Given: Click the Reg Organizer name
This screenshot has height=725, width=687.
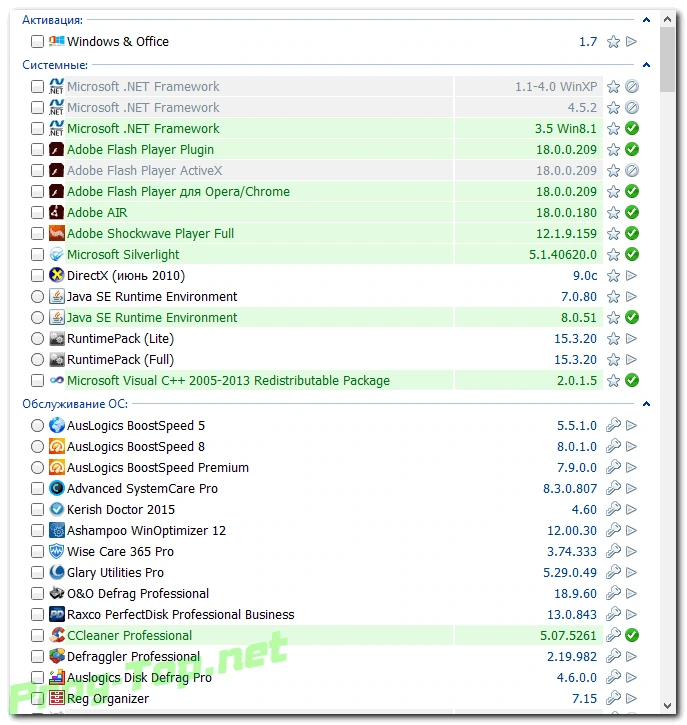Looking at the screenshot, I should 108,699.
